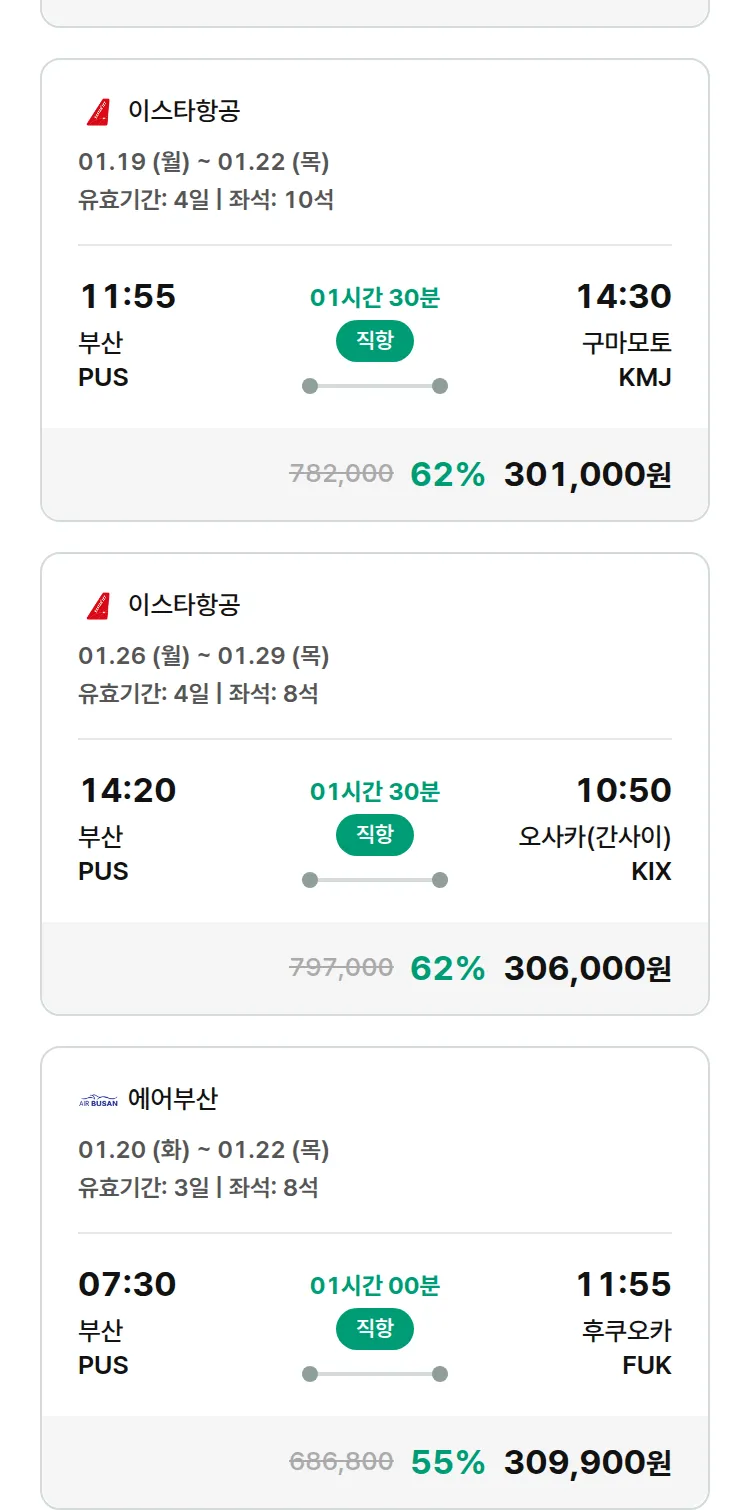Select the 306,000원 Osaka fare
The image size is (750, 1510).
tap(587, 968)
